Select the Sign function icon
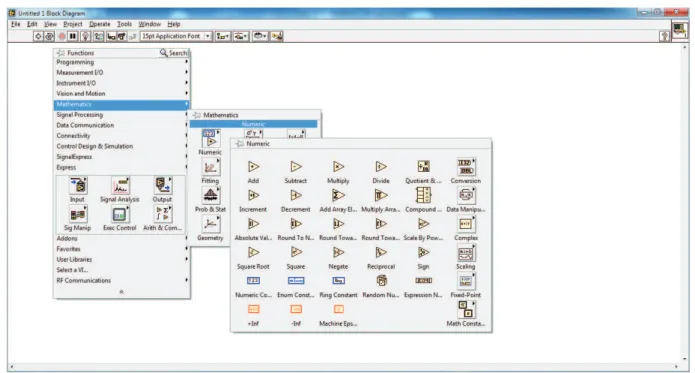Image resolution: width=695 pixels, height=373 pixels. 423,253
